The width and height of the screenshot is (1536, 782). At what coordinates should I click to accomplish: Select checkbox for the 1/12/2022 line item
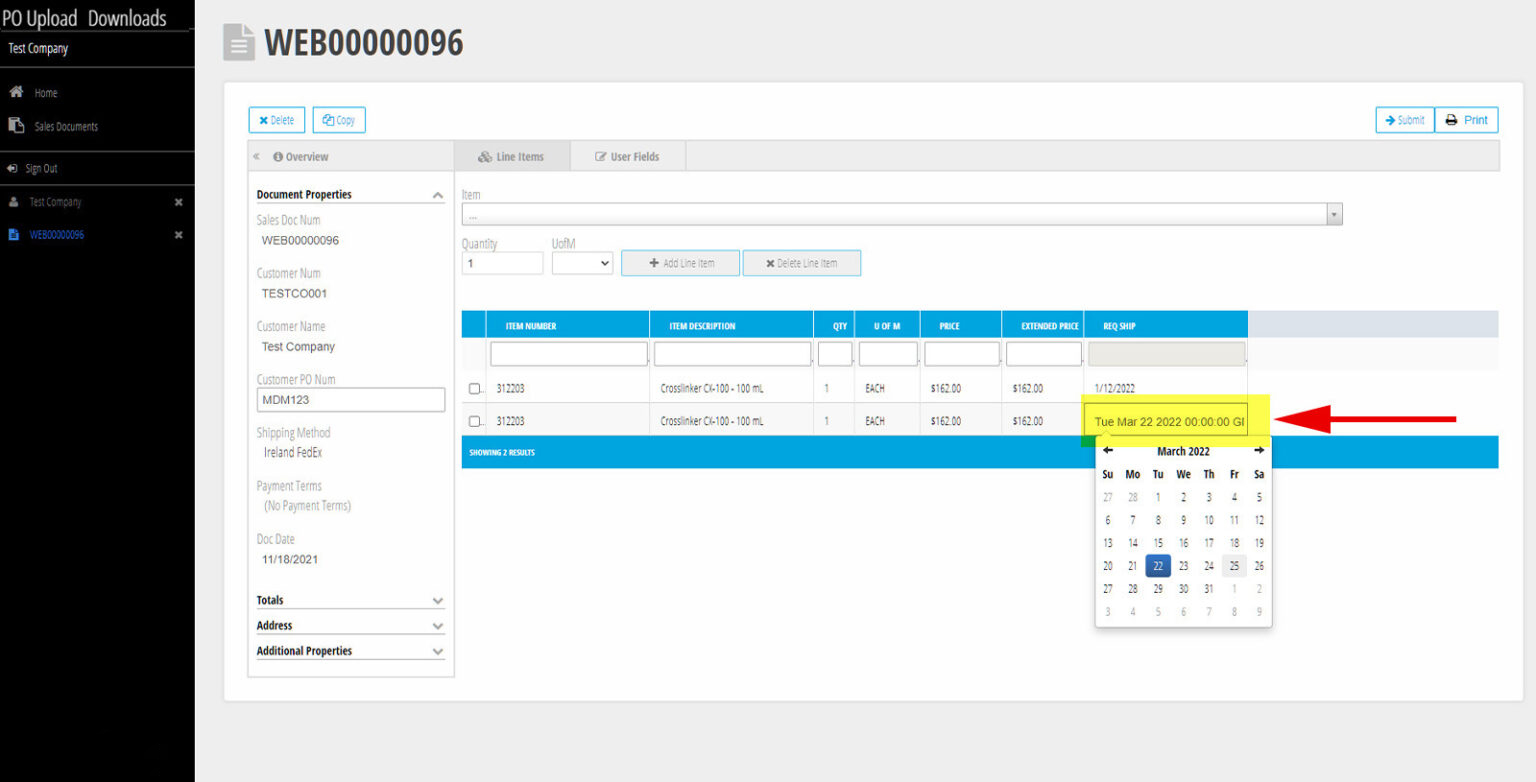click(475, 388)
